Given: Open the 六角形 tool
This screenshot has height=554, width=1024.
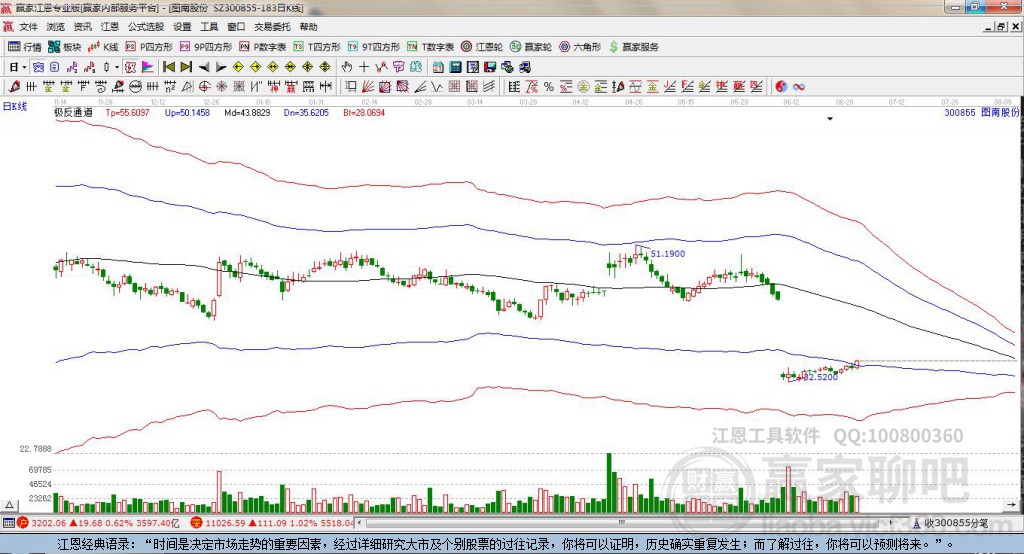Looking at the screenshot, I should [580, 47].
